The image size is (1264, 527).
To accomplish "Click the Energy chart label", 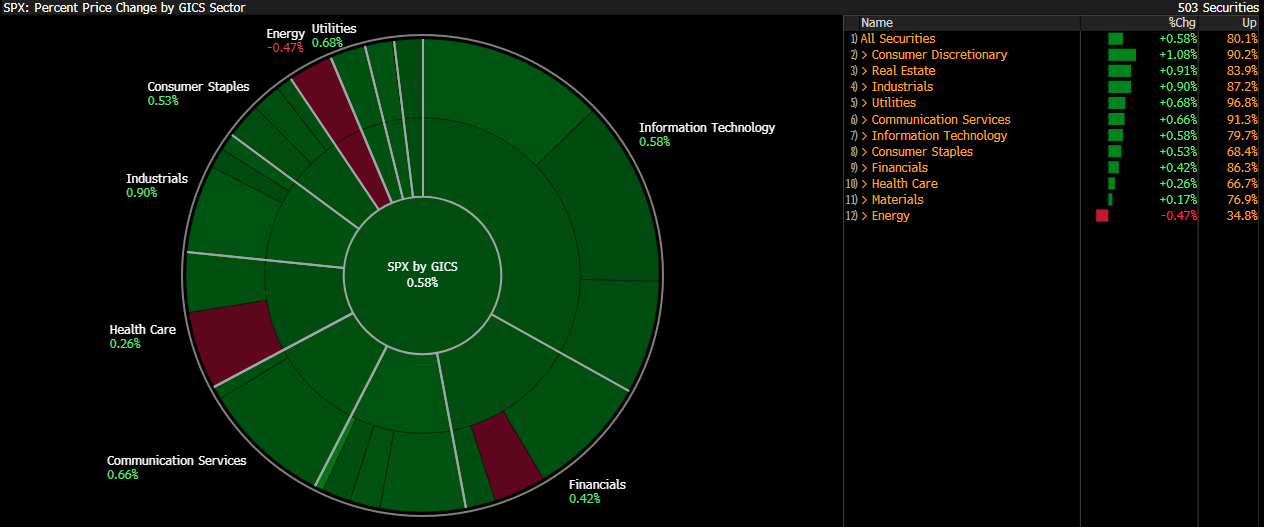I will [285, 34].
